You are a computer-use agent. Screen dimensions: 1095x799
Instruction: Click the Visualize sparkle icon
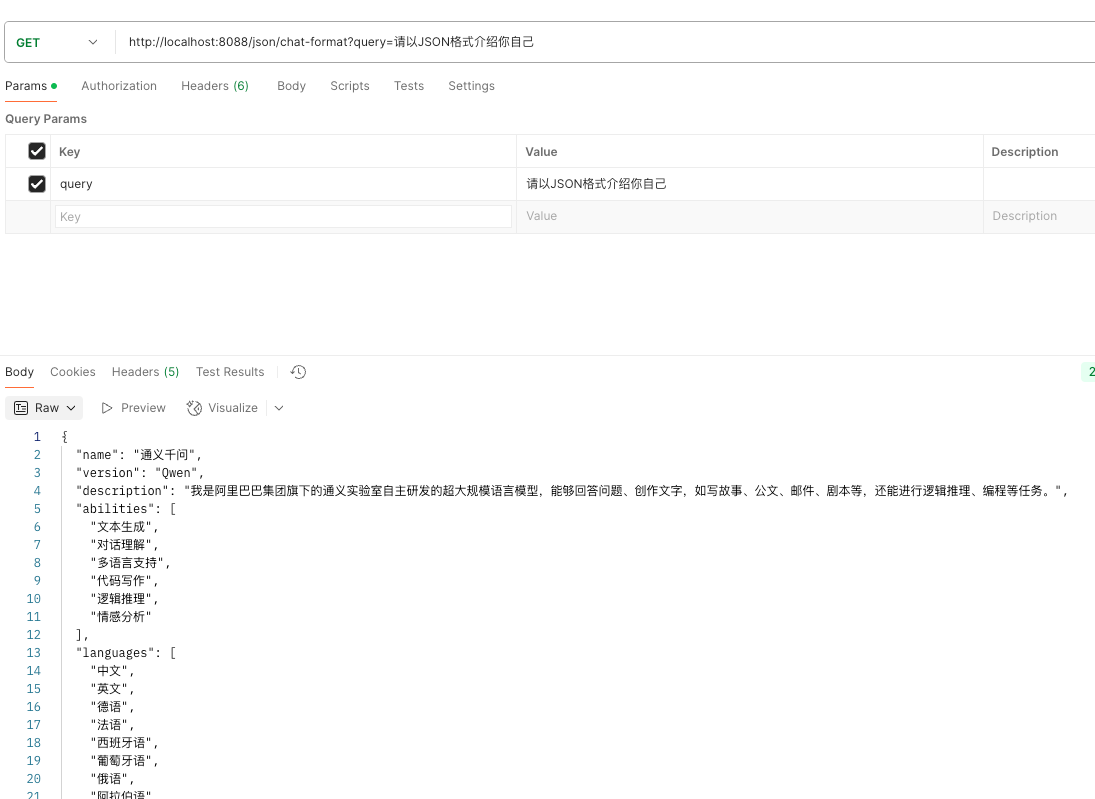click(x=195, y=408)
